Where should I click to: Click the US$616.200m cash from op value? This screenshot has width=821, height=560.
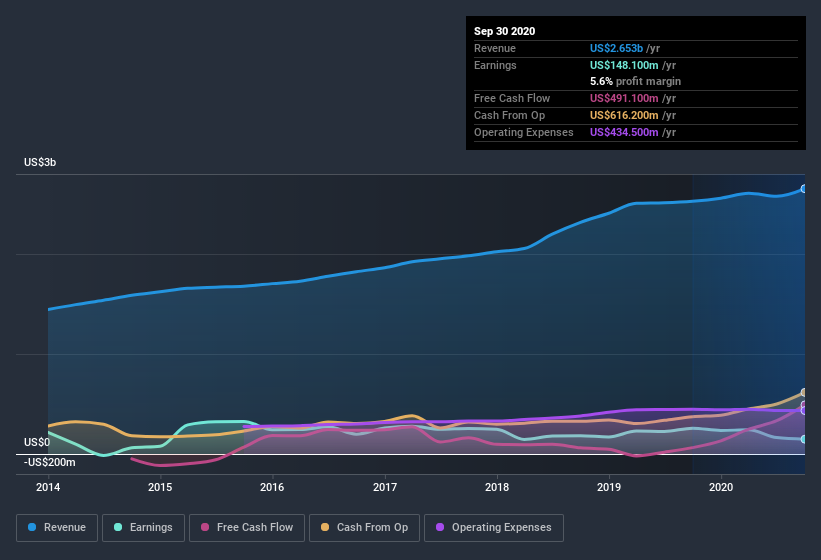[624, 115]
